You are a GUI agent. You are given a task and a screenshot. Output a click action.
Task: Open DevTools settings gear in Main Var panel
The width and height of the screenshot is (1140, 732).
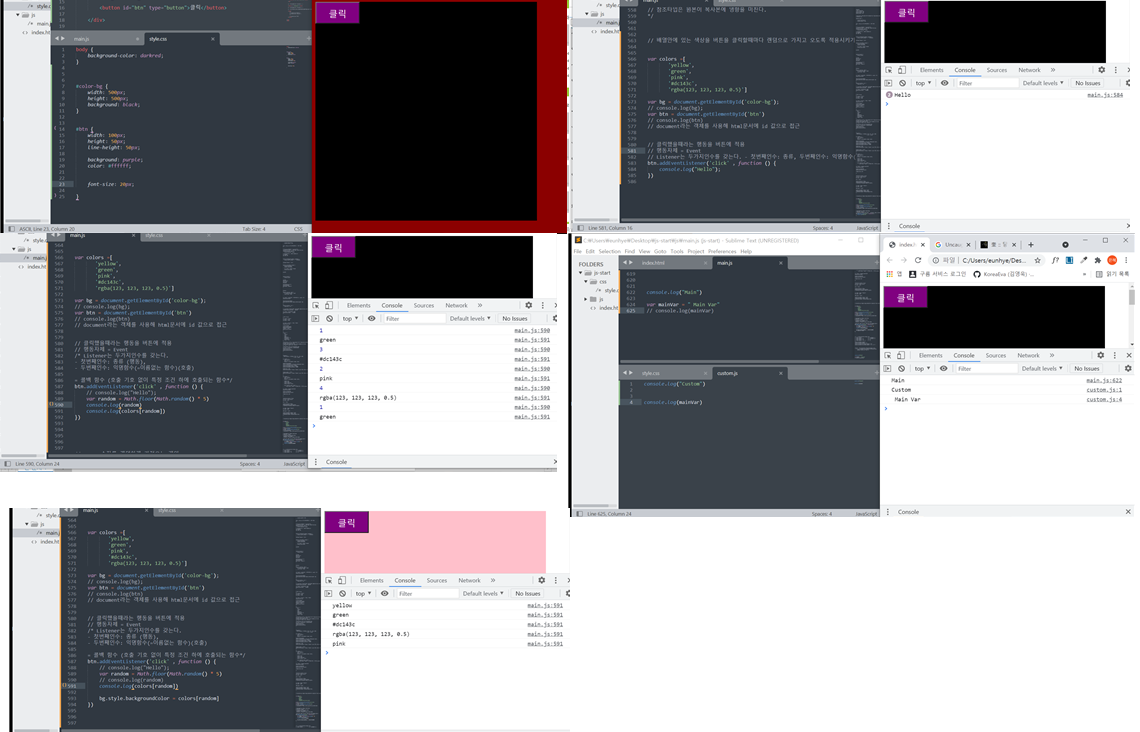1101,355
